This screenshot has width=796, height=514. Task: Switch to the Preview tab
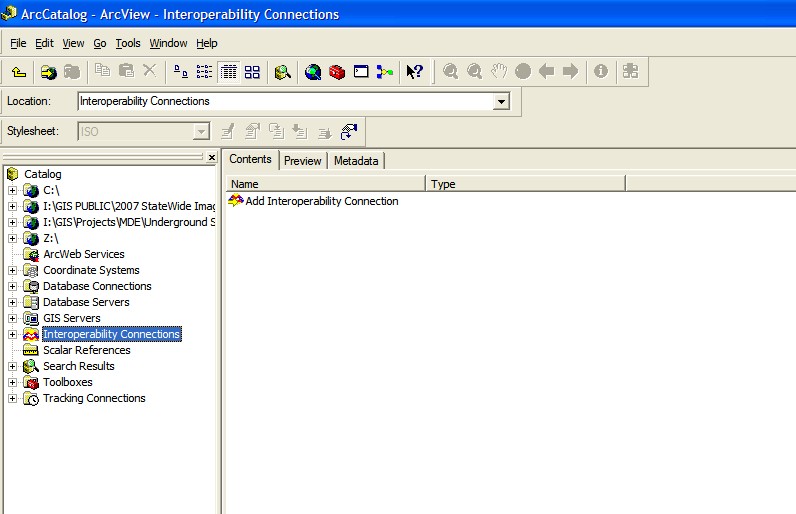pyautogui.click(x=303, y=161)
